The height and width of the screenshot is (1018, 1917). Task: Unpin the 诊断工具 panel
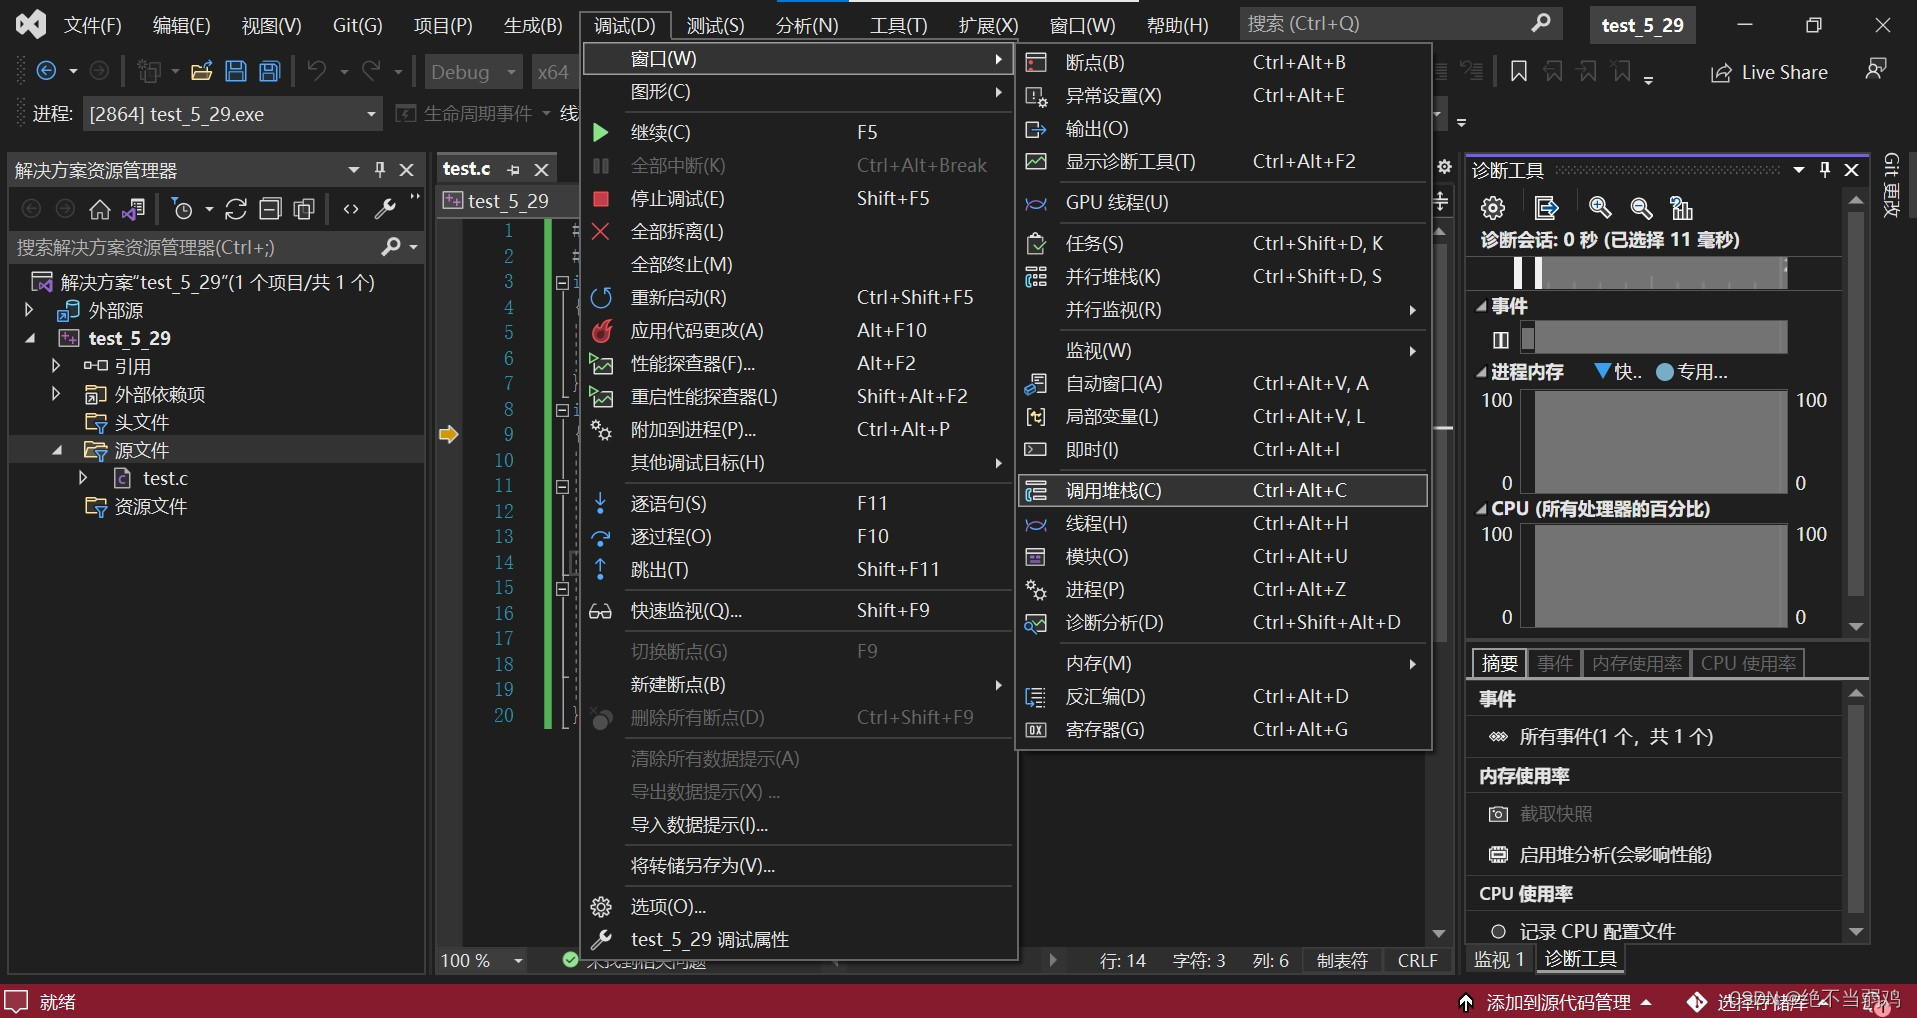[1824, 170]
